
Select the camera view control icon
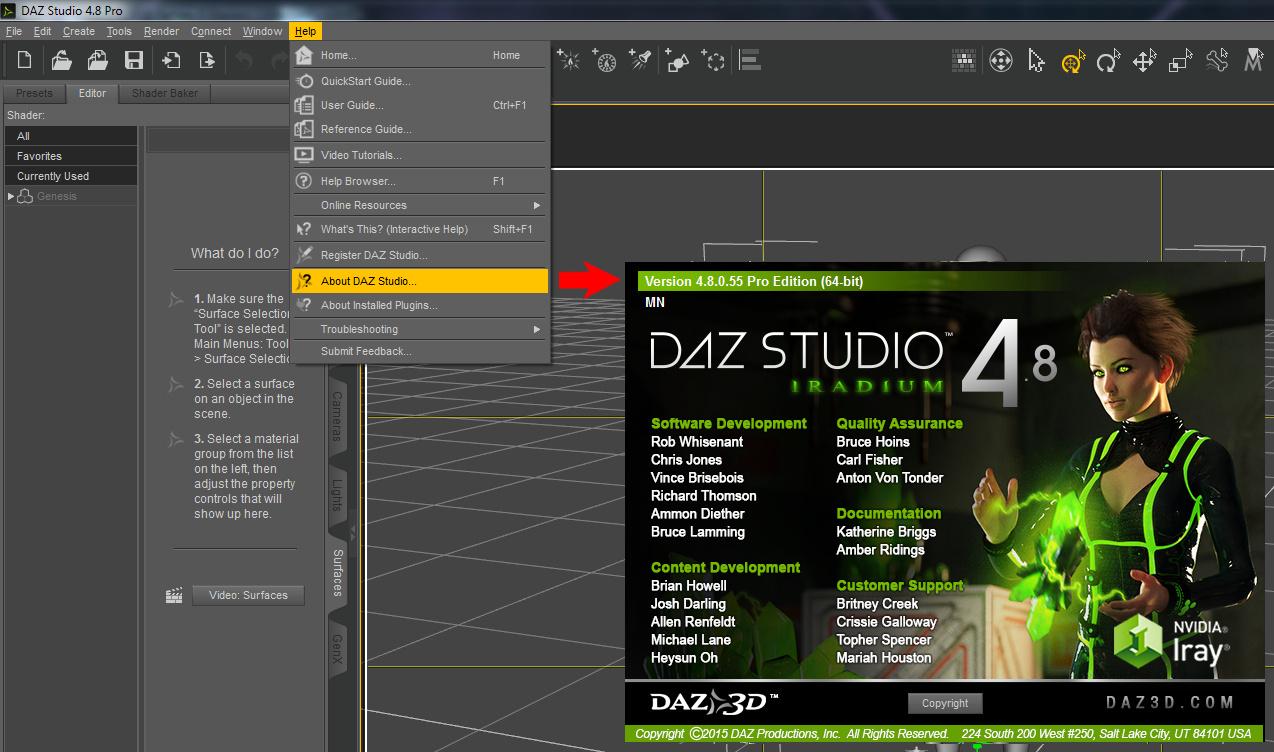pos(1000,61)
